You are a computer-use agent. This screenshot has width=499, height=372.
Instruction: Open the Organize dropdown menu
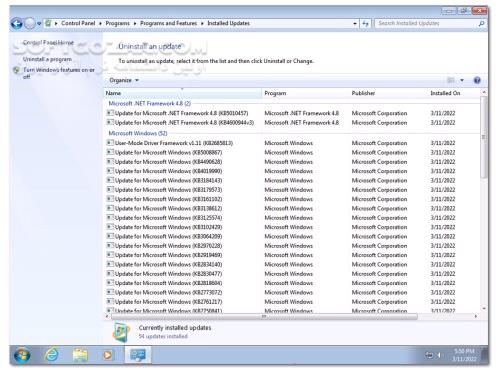[124, 80]
